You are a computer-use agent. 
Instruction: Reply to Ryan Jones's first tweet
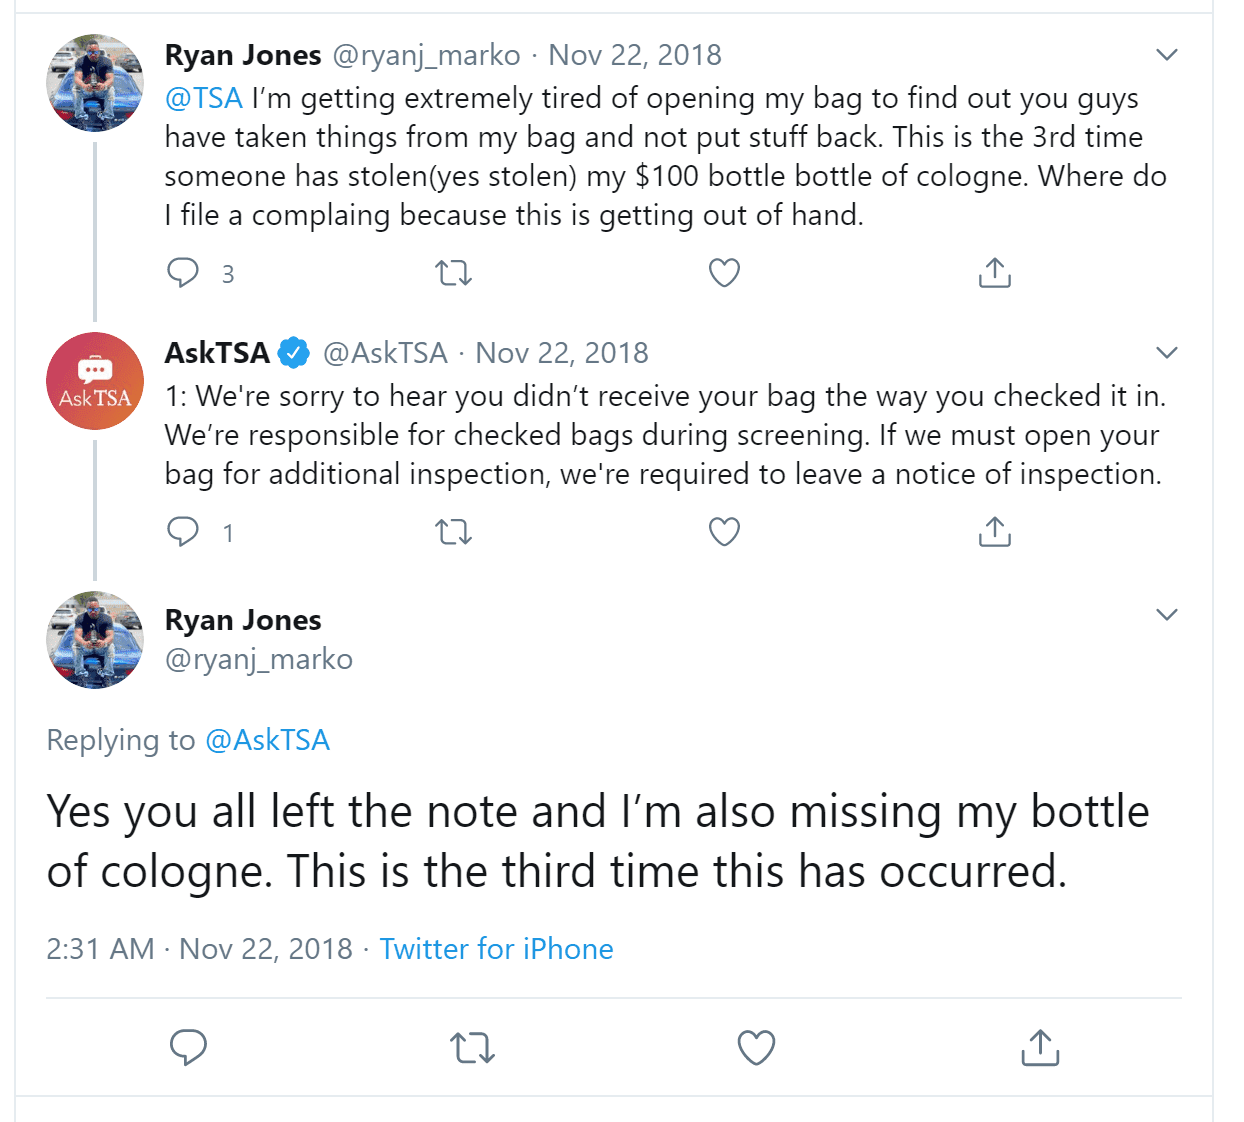[x=183, y=273]
